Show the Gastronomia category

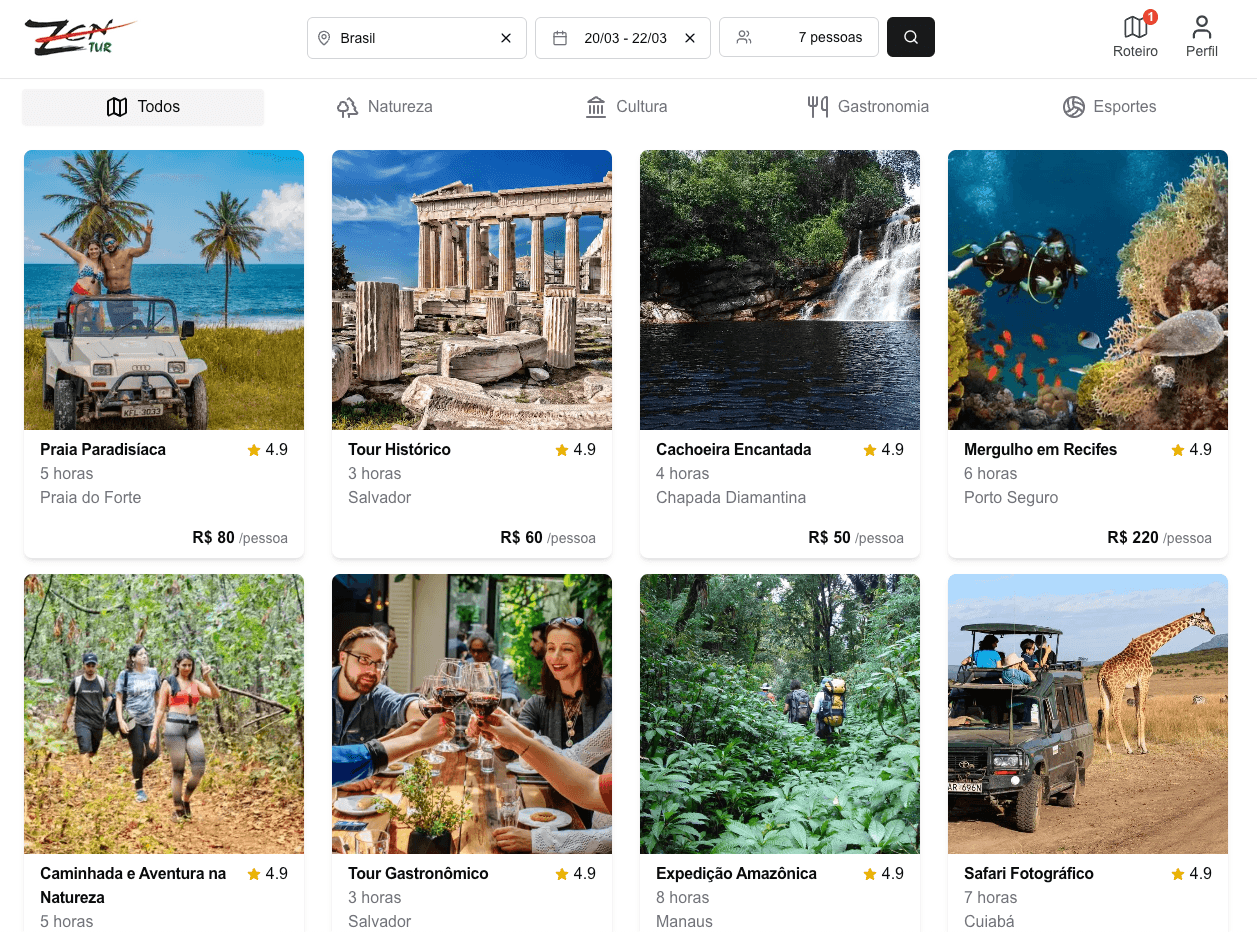(868, 107)
